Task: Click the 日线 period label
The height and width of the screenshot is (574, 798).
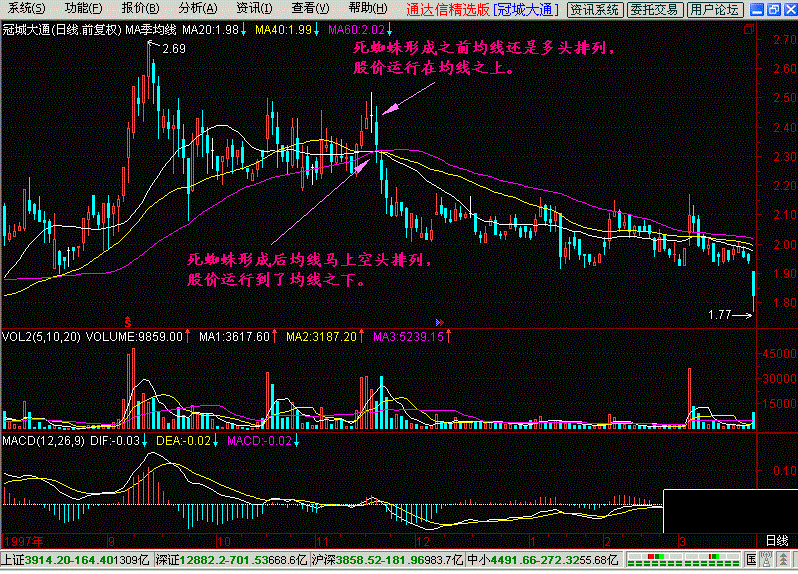Action: click(777, 541)
